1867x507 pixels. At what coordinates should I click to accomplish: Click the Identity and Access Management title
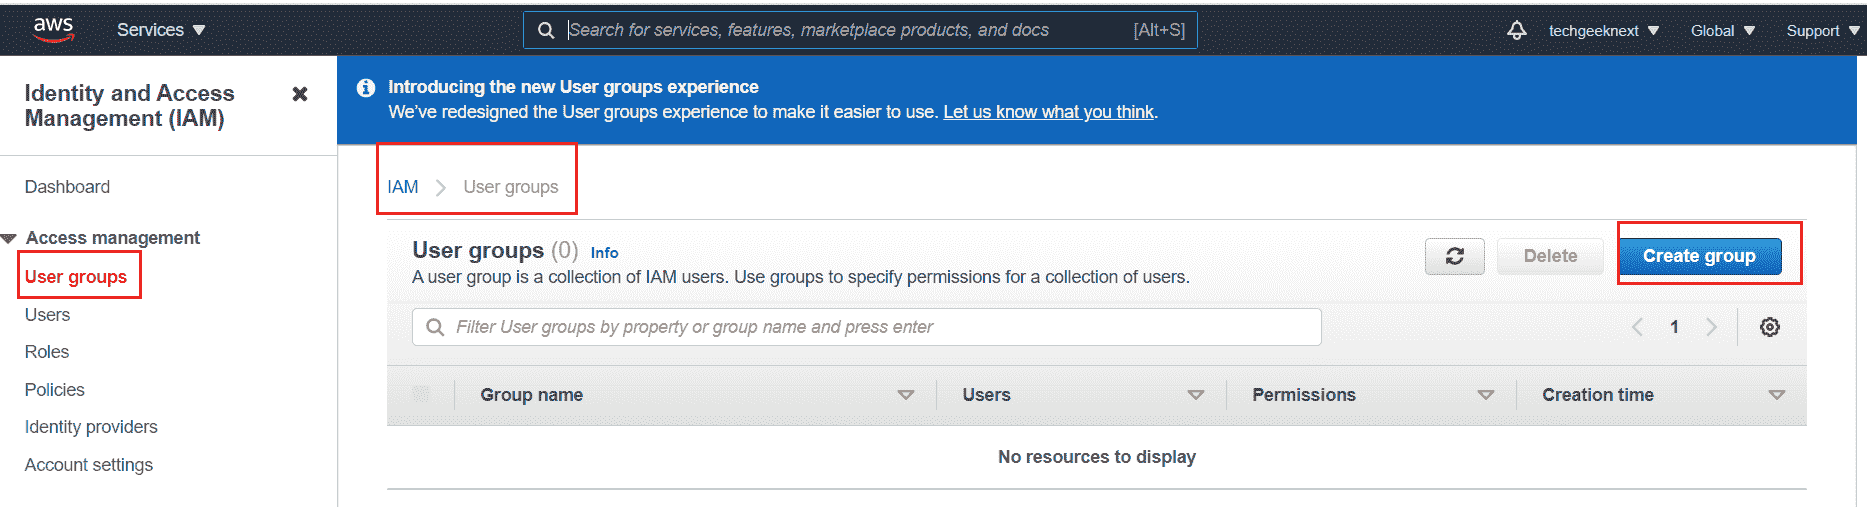[x=129, y=106]
